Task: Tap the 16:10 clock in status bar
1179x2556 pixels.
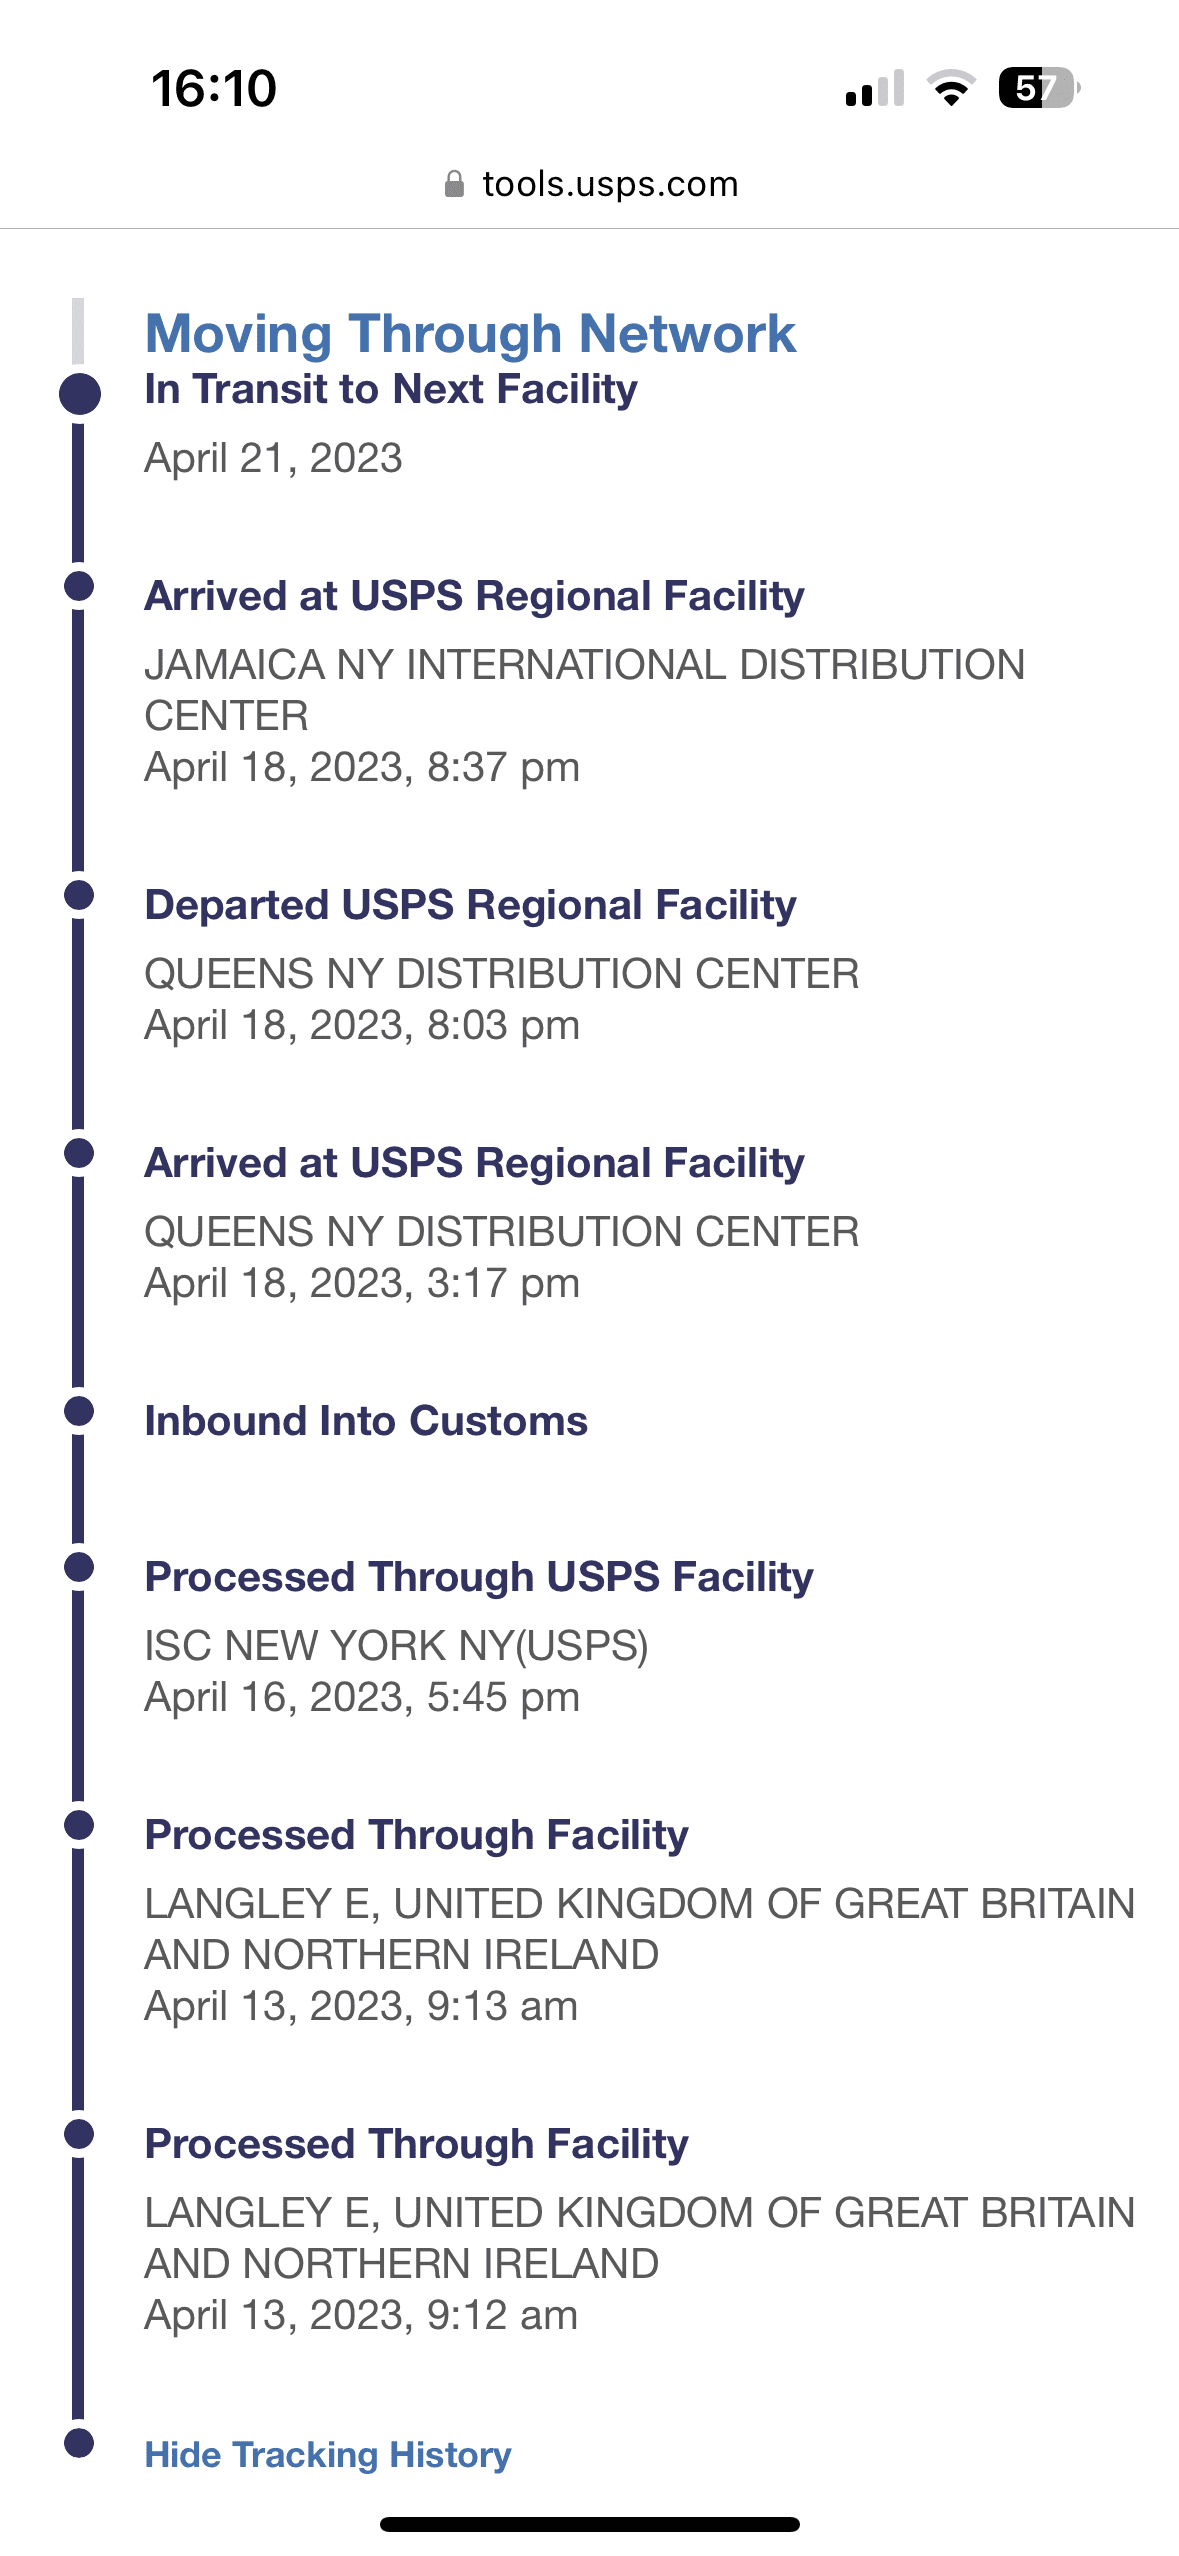Action: tap(214, 88)
